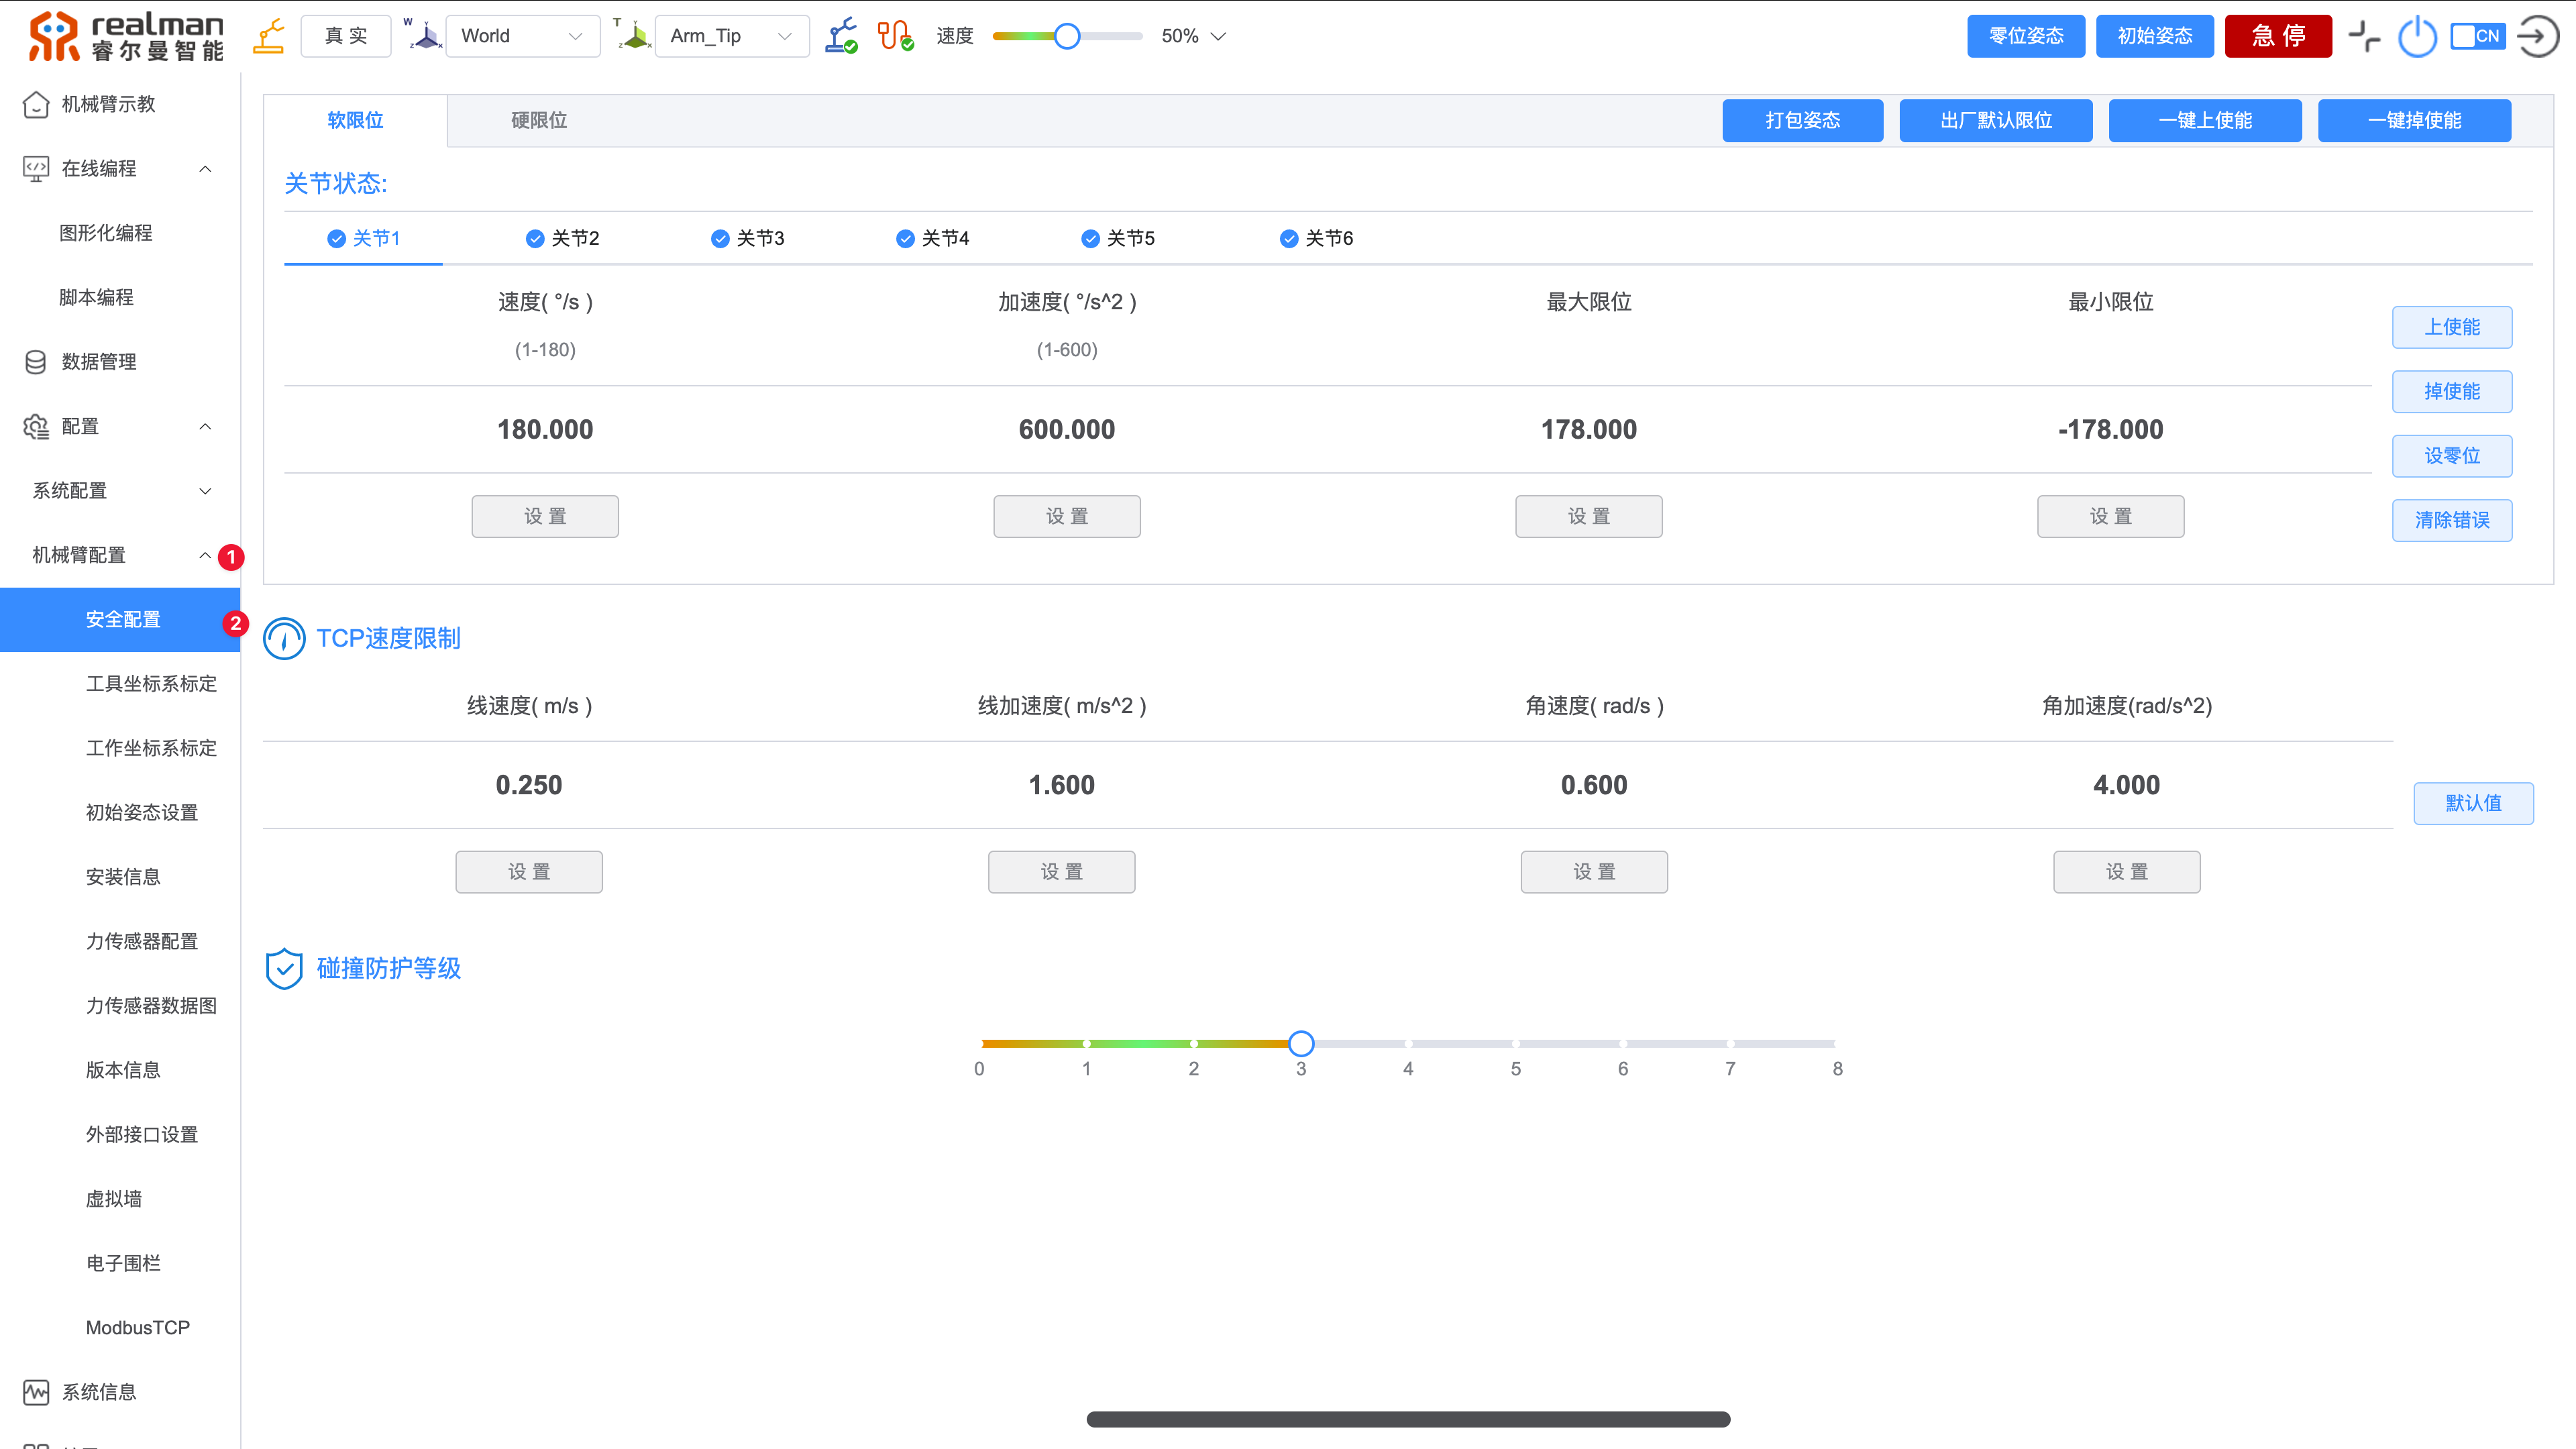Click the 清除错误 button

[x=2452, y=520]
